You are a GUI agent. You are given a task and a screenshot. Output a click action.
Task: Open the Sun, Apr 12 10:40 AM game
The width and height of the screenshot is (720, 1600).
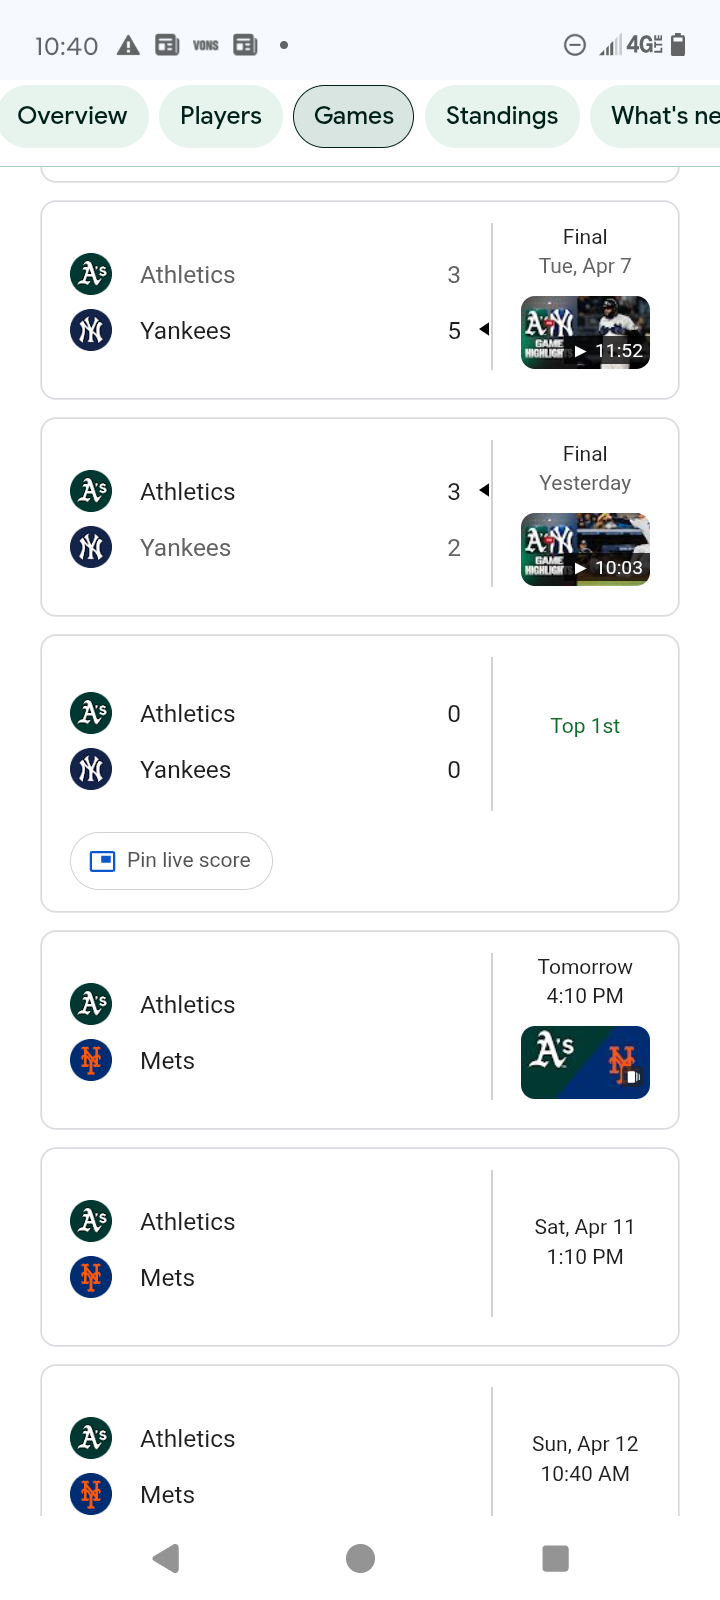pyautogui.click(x=585, y=1458)
